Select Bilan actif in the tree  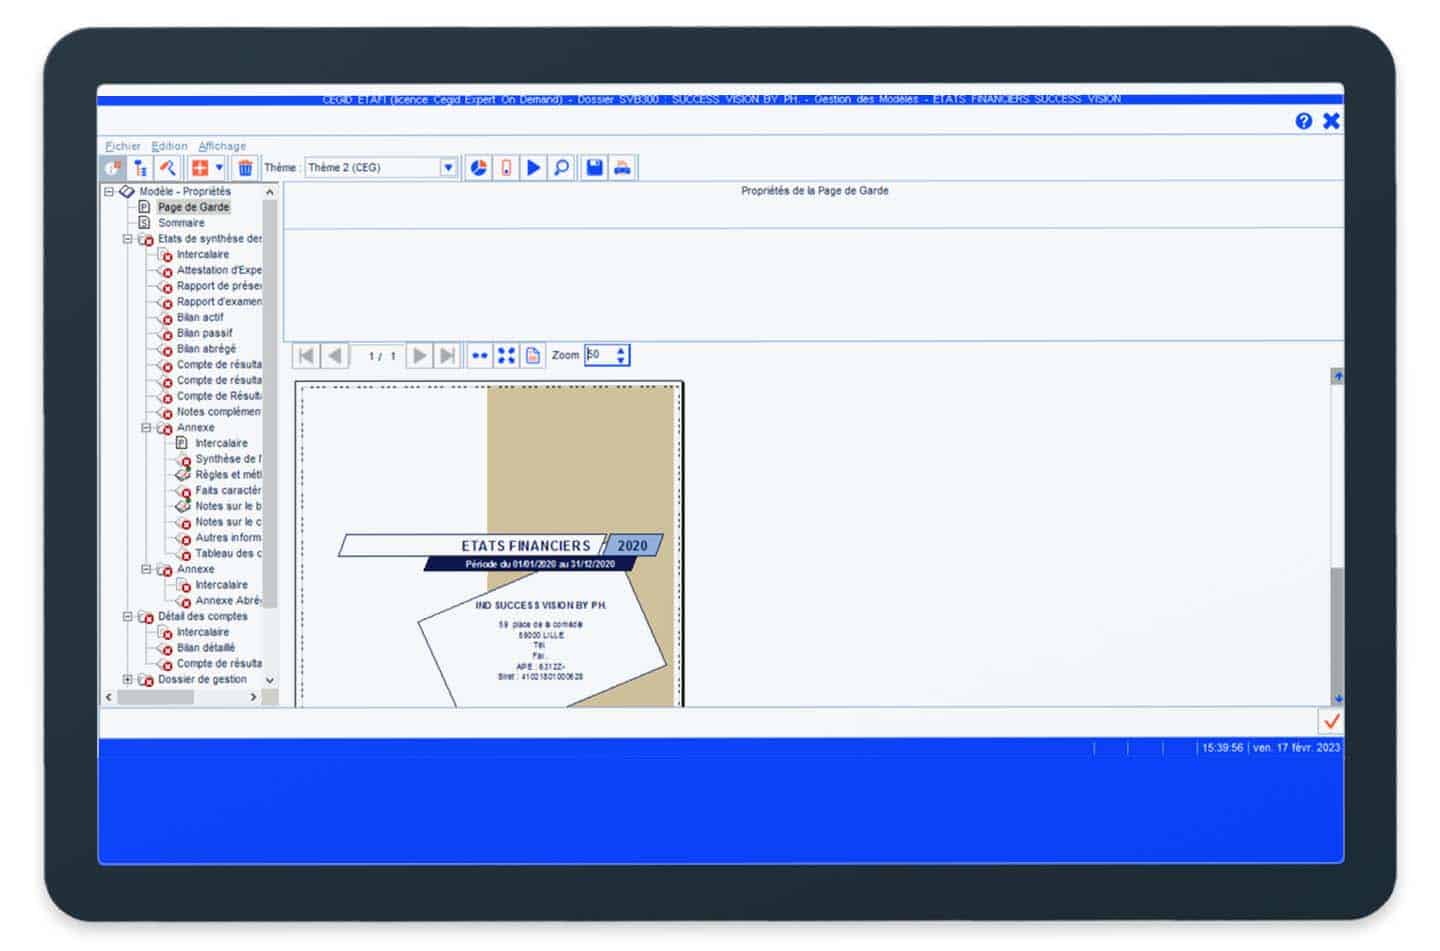(x=200, y=317)
